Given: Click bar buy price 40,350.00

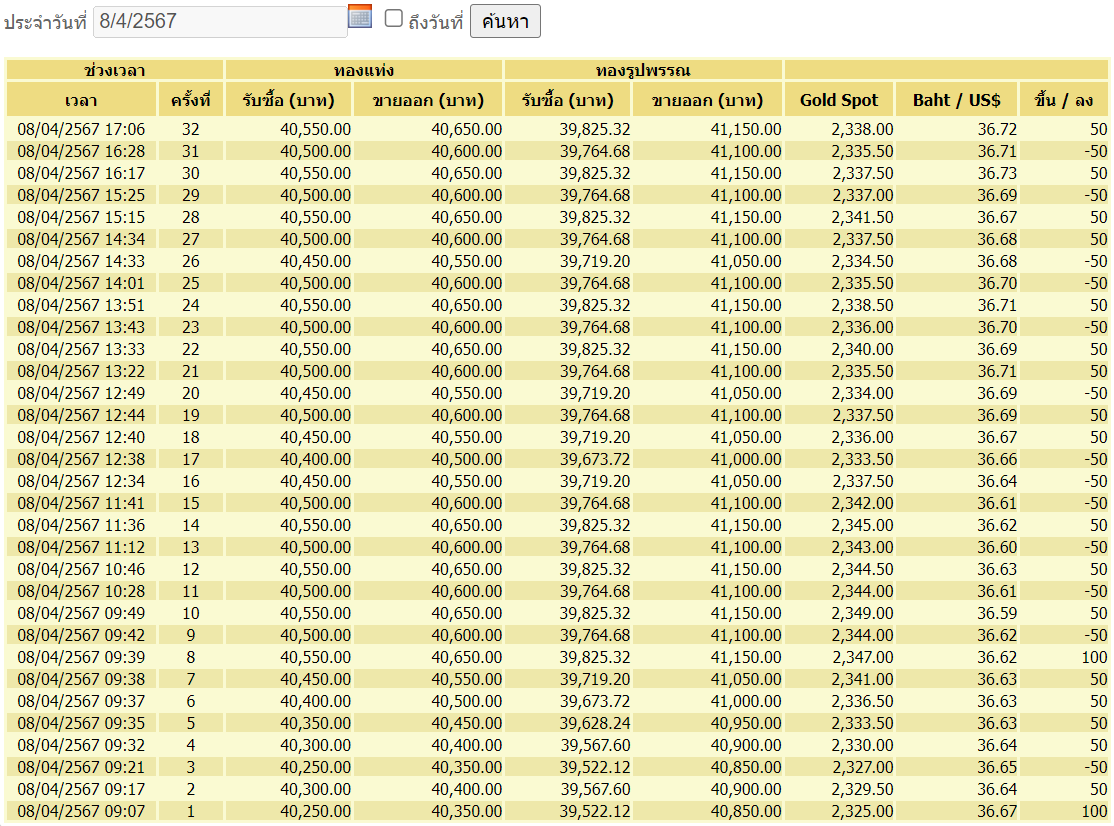Looking at the screenshot, I should point(315,724).
